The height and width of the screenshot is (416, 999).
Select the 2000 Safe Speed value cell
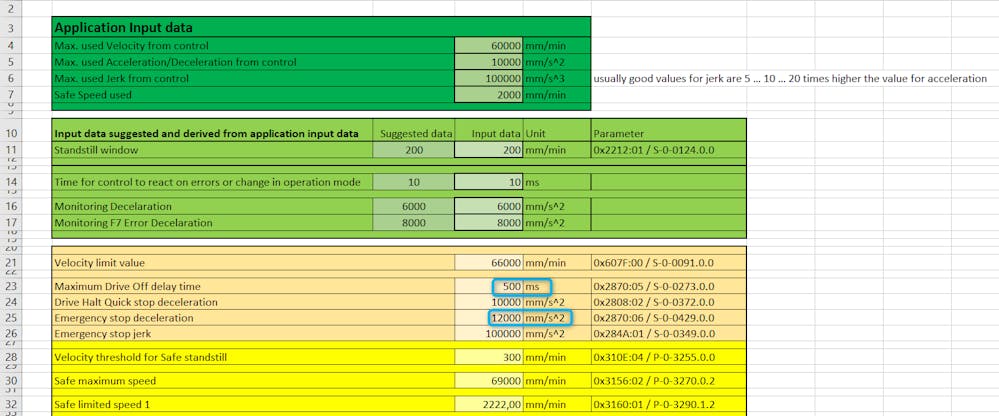coord(489,95)
